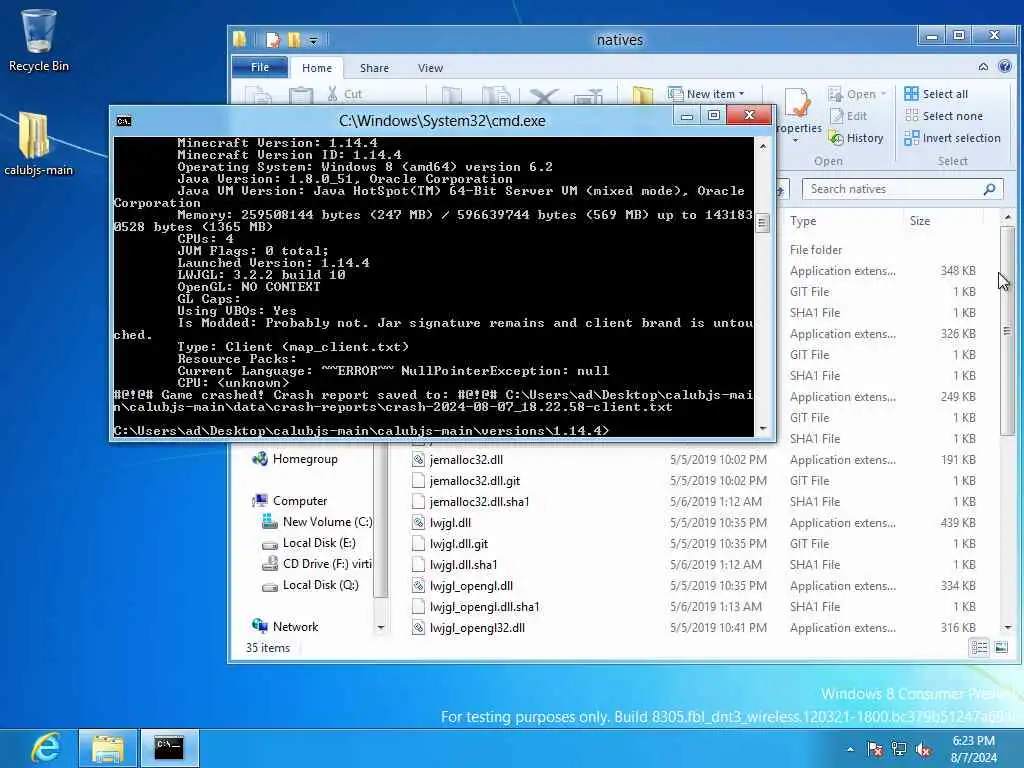
Task: Select Network in the navigation pane
Action: [x=295, y=626]
